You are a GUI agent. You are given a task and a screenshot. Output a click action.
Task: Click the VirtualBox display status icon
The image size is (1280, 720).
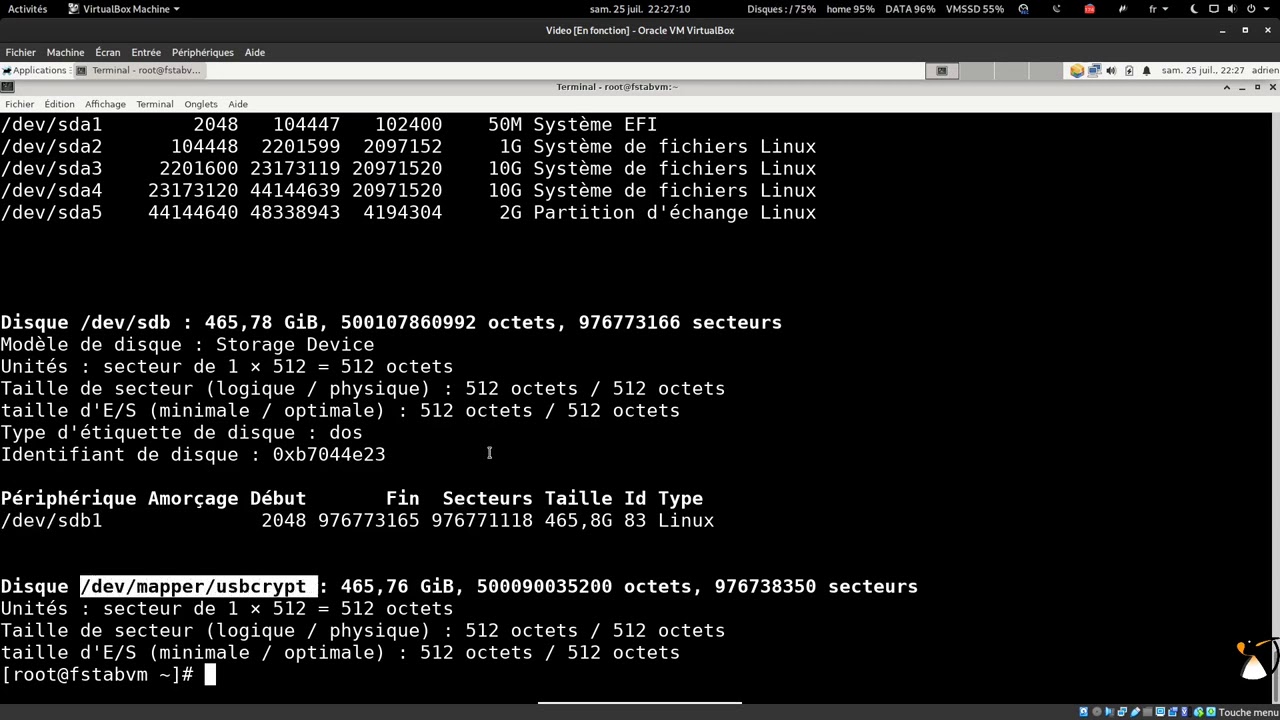pos(1160,712)
